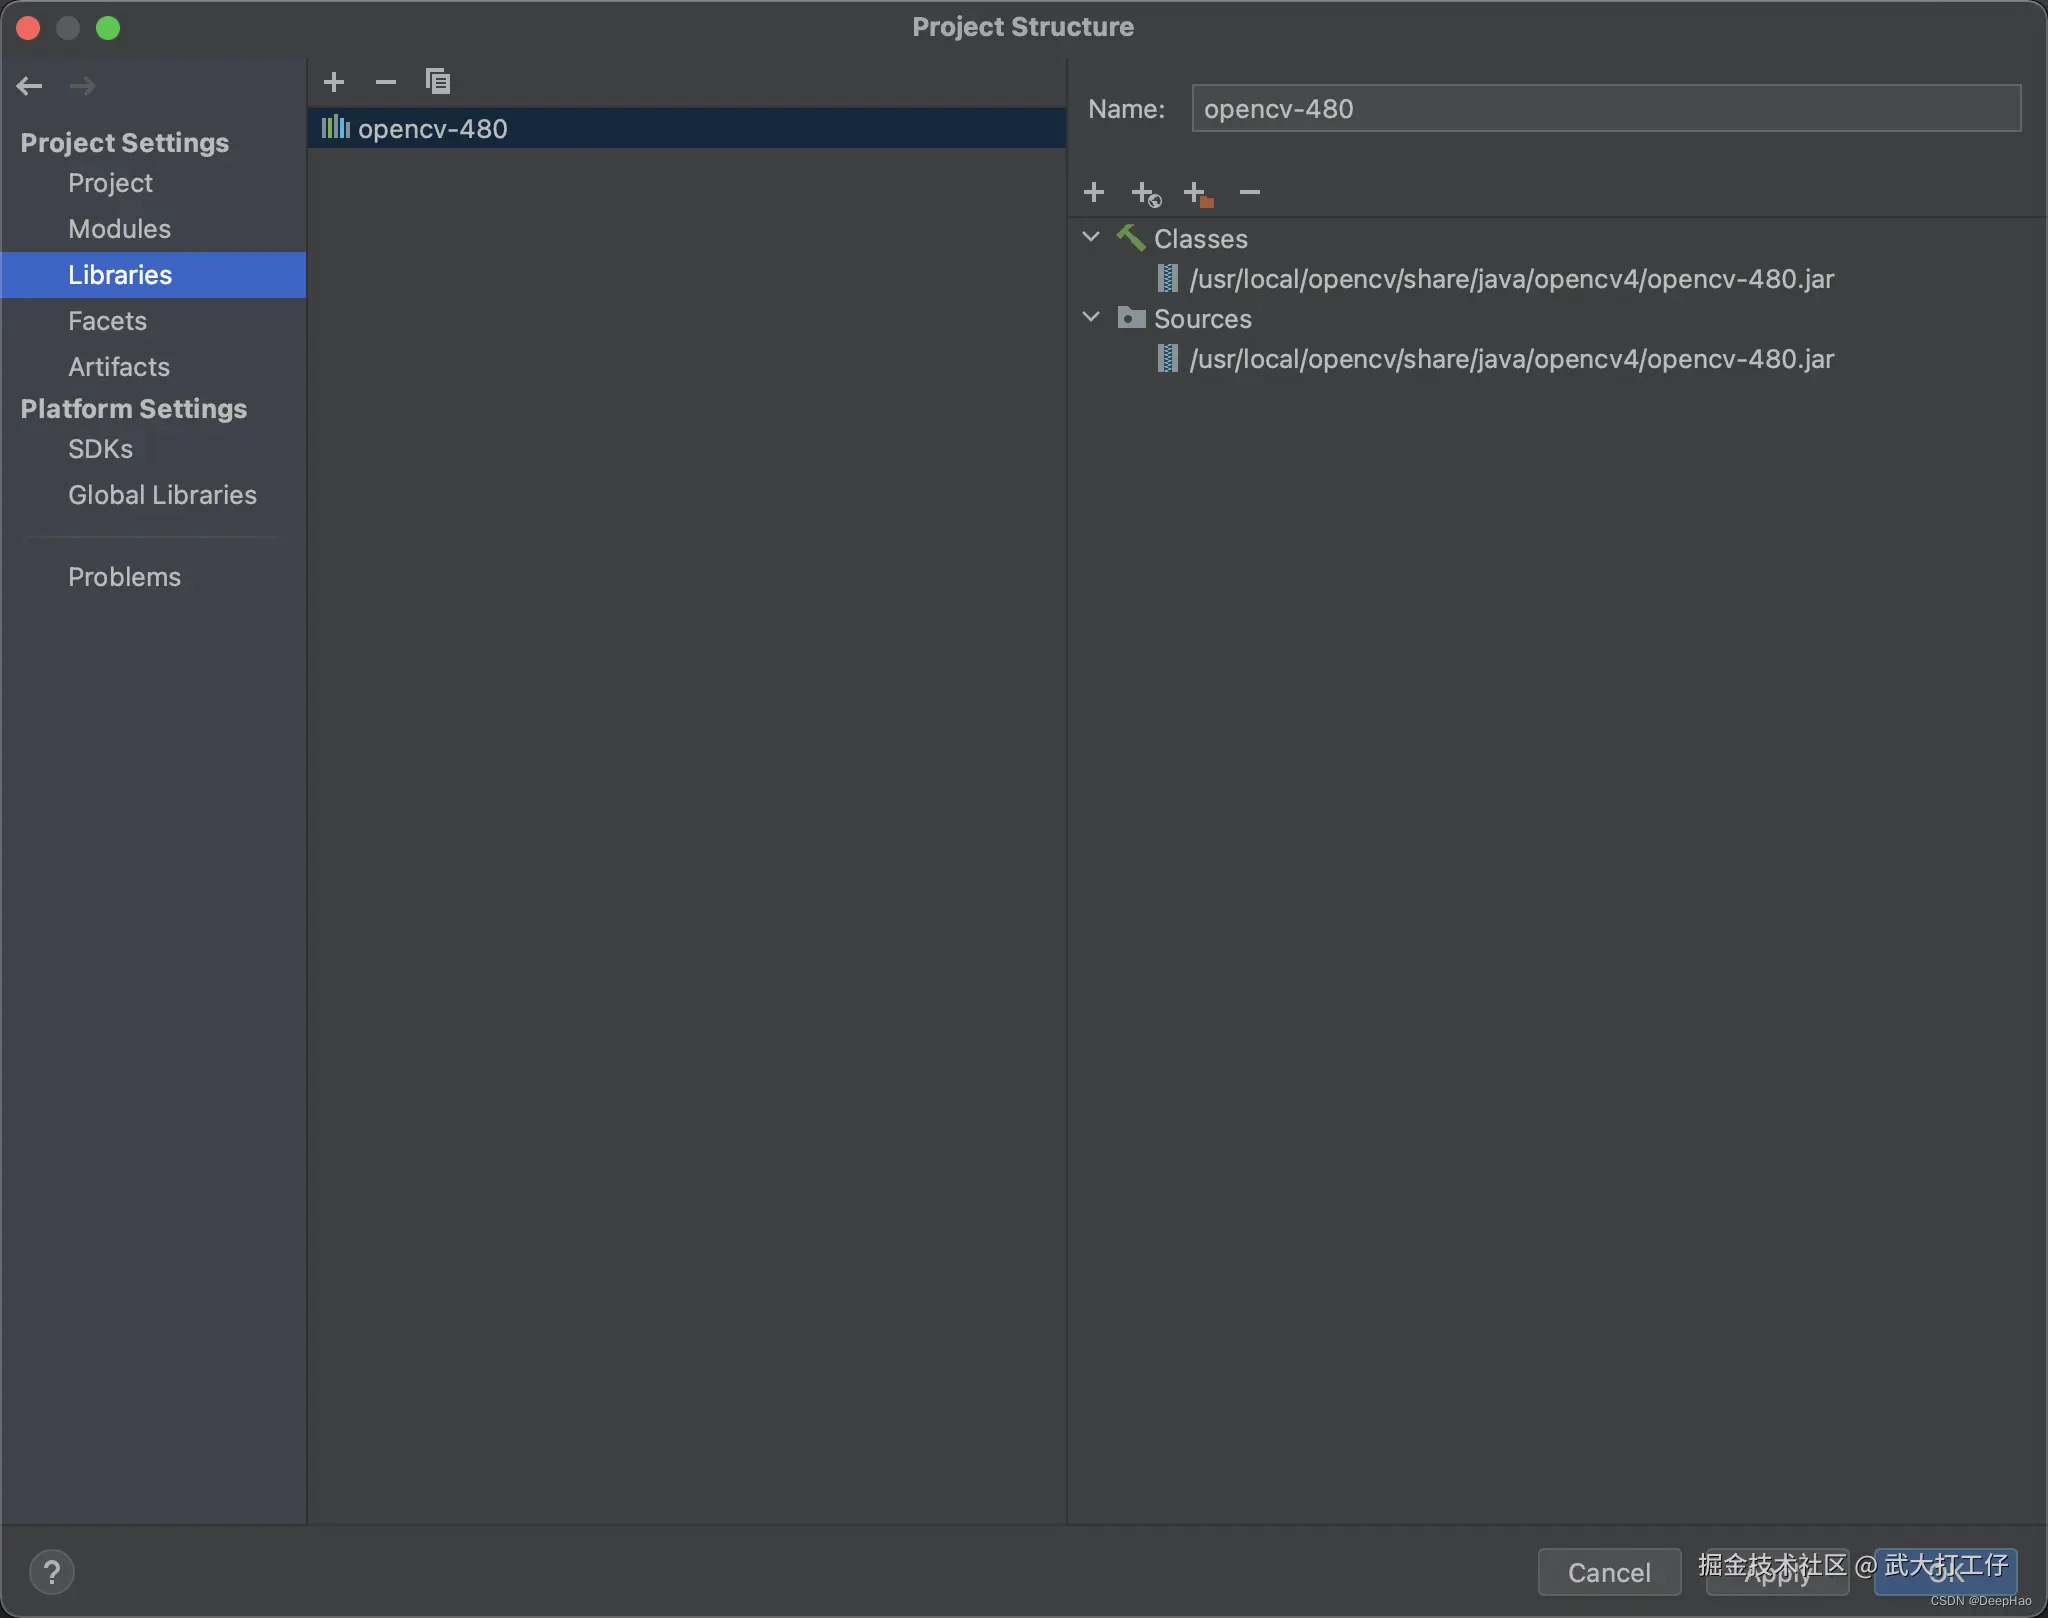Viewport: 2048px width, 1618px height.
Task: Go back with the left arrow
Action: tap(29, 86)
